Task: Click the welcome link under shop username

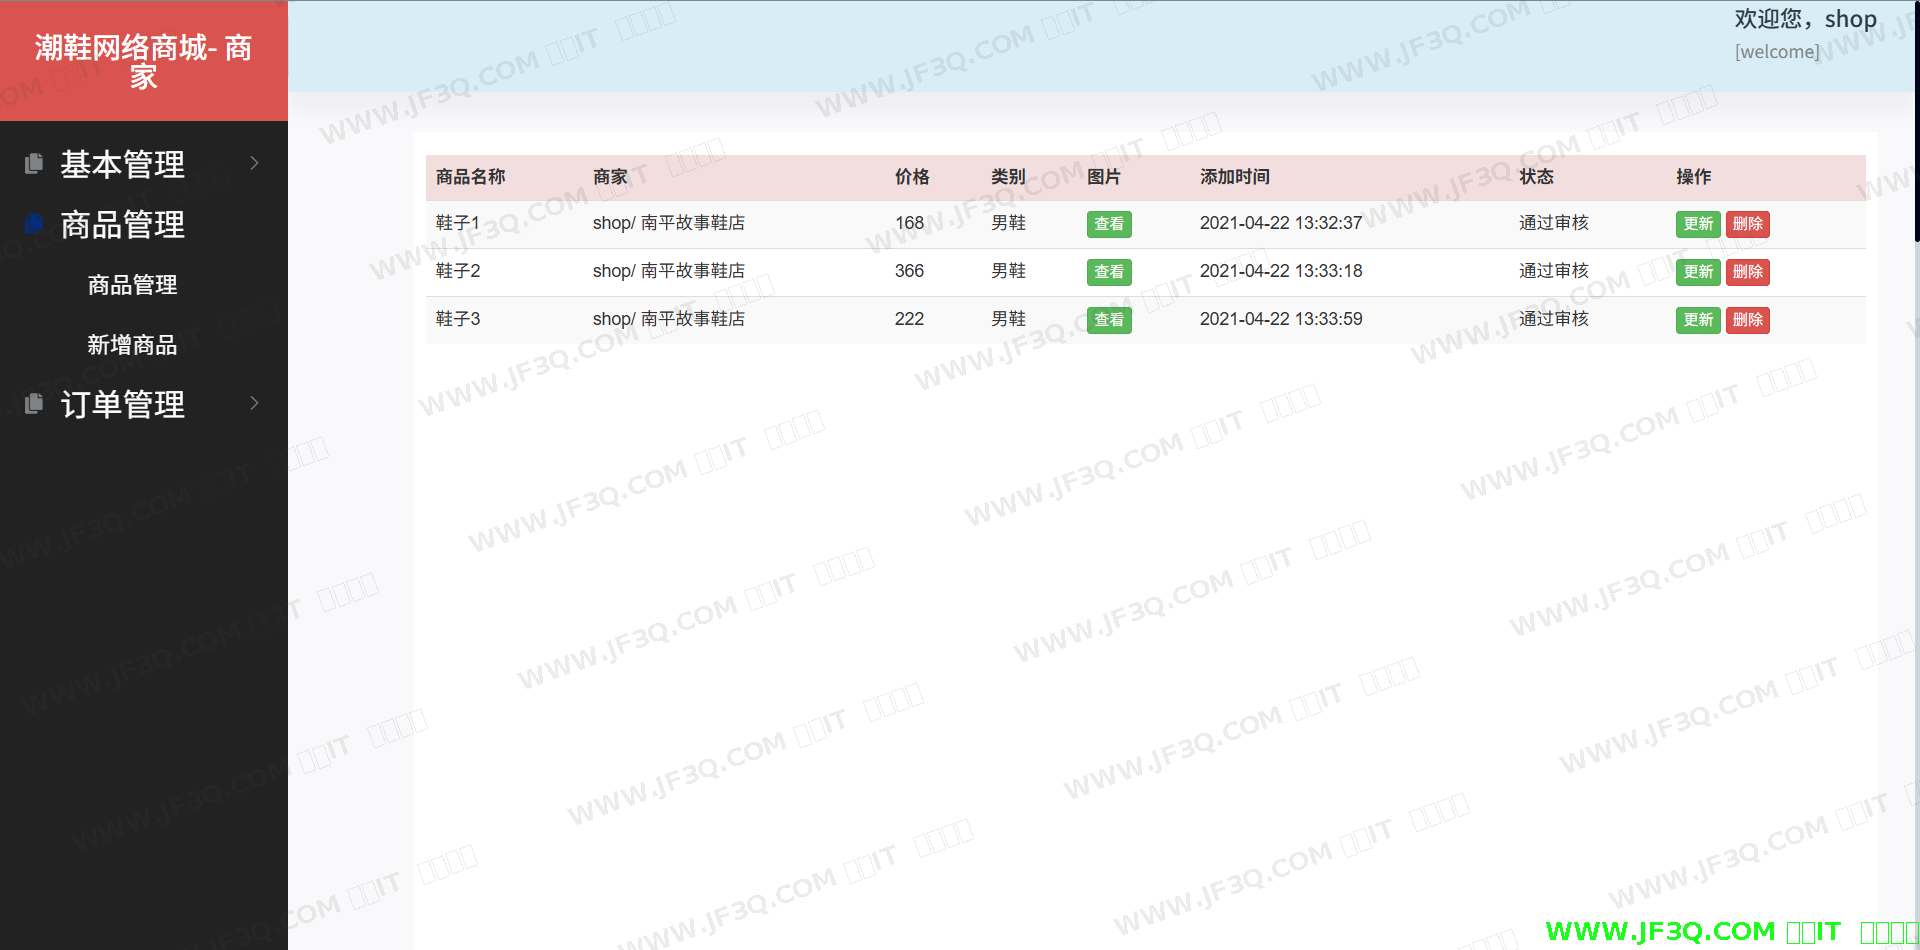Action: click(1777, 52)
